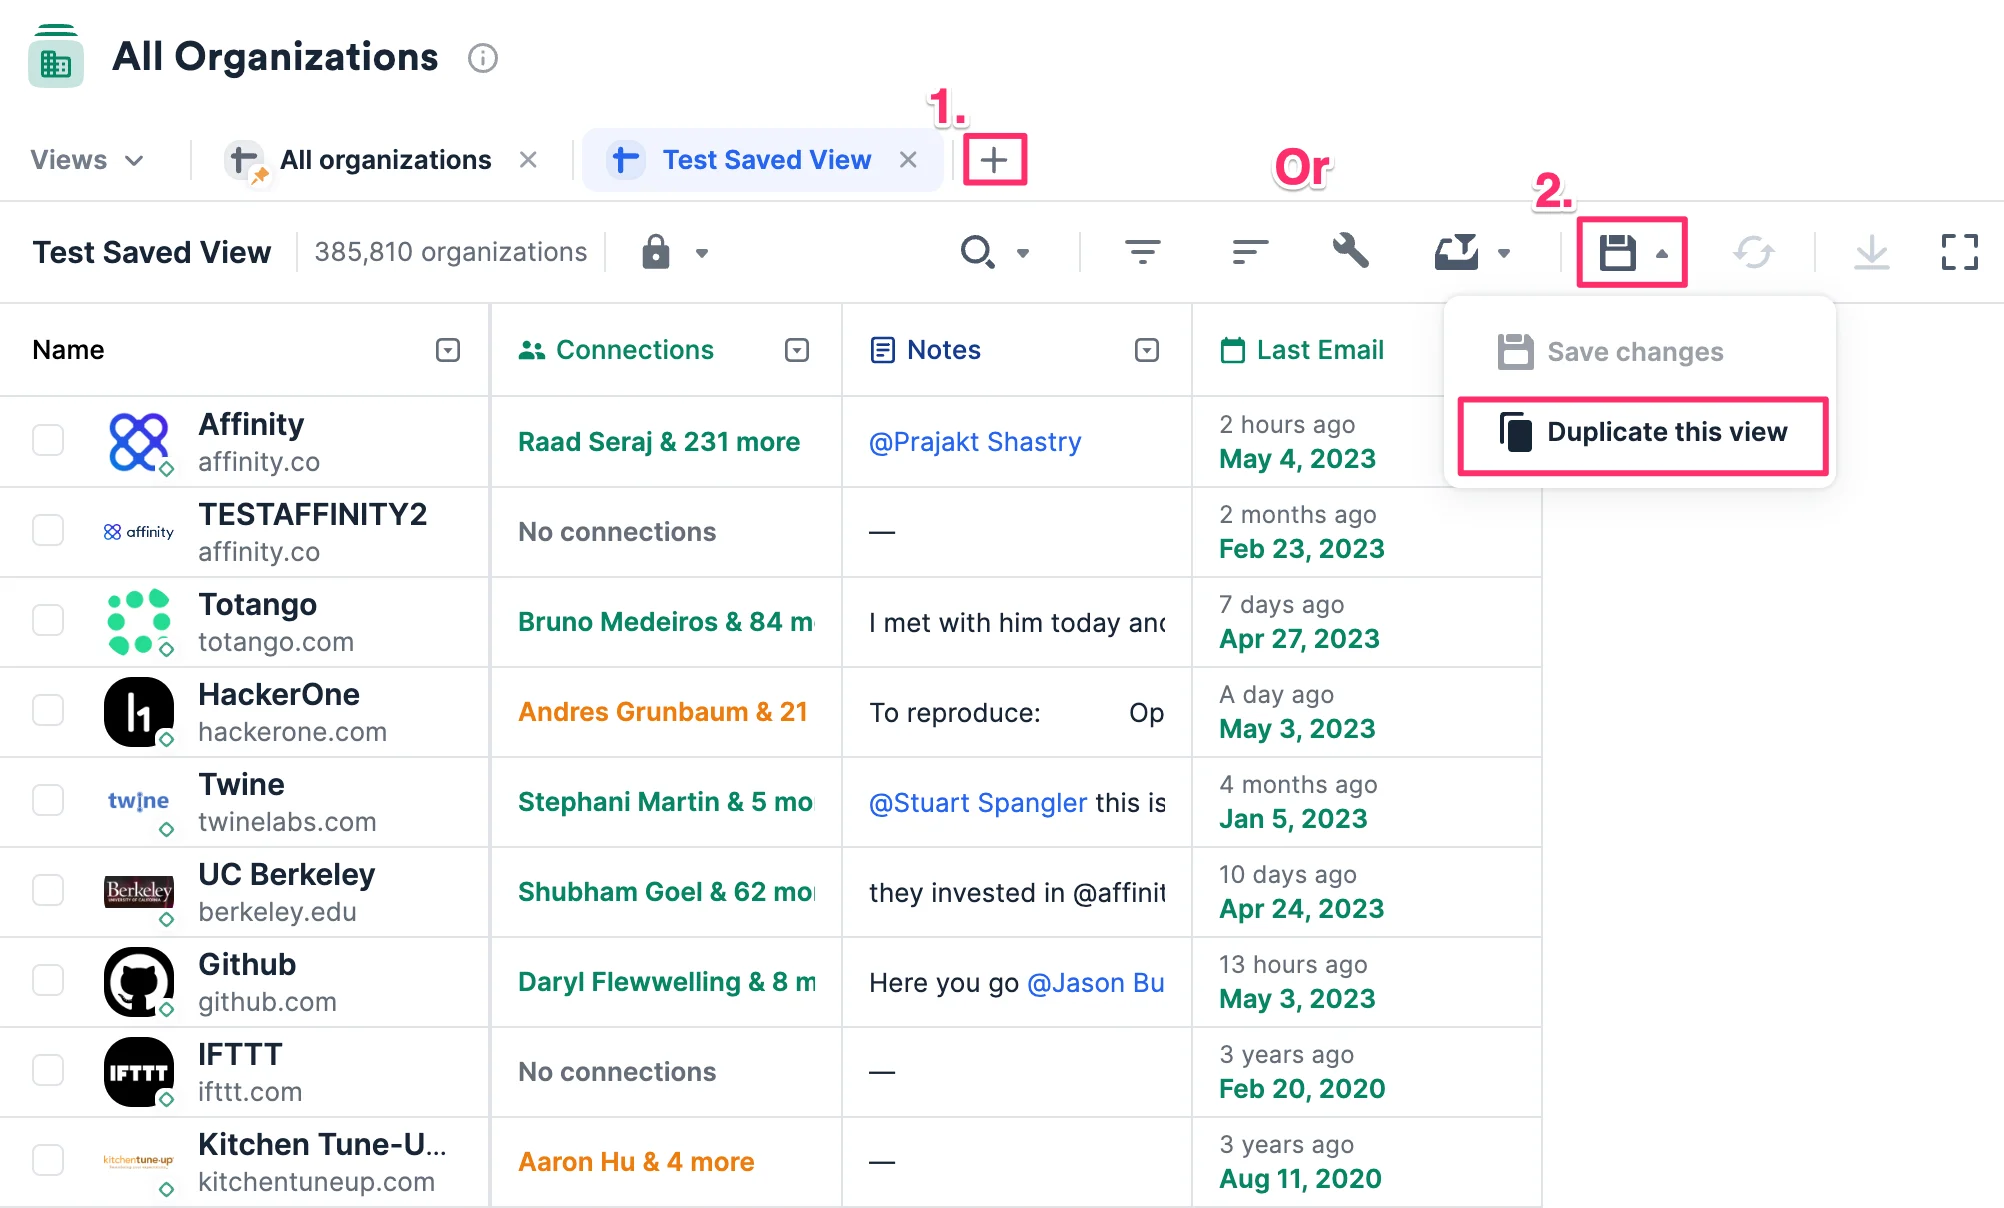Viewport: 2004px width, 1208px height.
Task: Click the export tray icon
Action: tap(1456, 252)
